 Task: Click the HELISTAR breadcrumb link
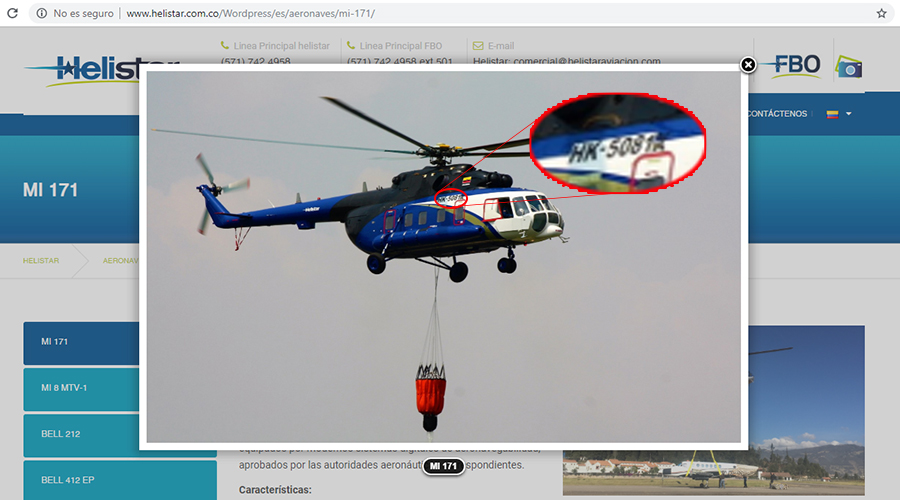point(41,261)
